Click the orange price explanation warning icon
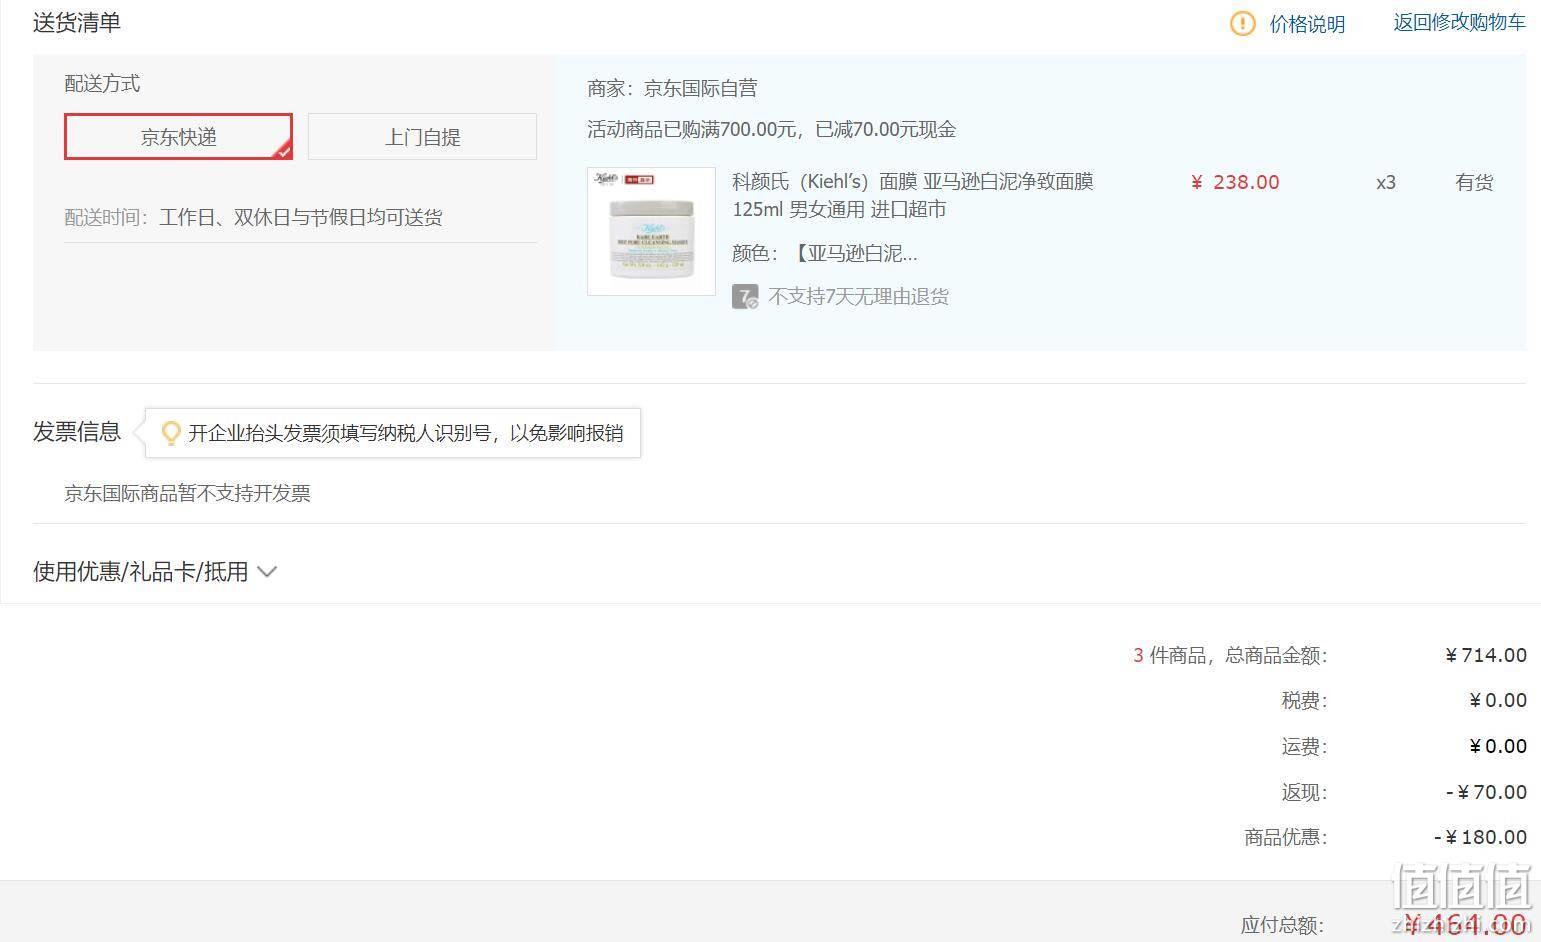The width and height of the screenshot is (1541, 942). (x=1242, y=23)
